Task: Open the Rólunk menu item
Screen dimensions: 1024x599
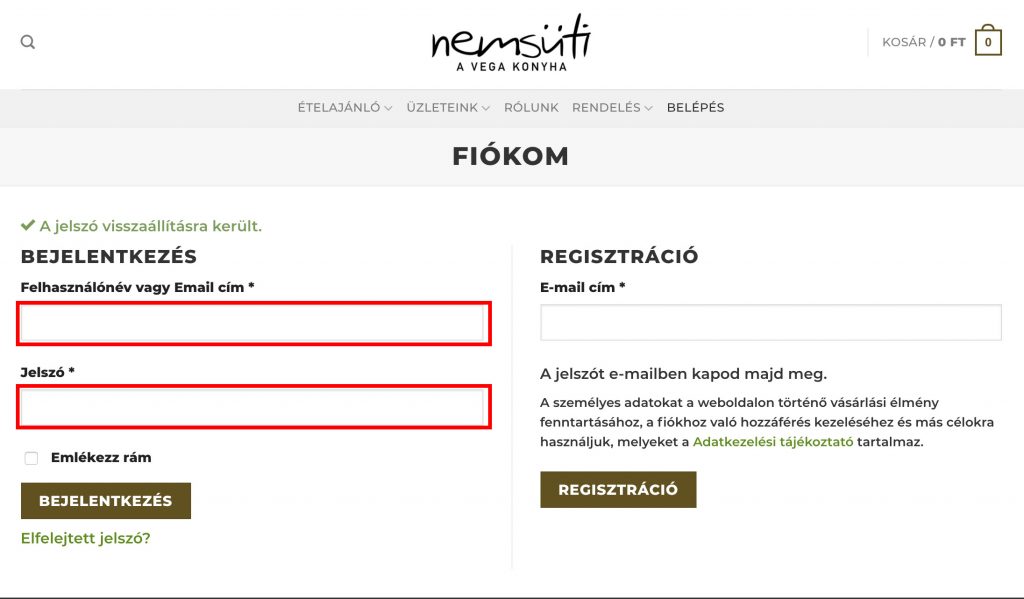Action: [531, 108]
